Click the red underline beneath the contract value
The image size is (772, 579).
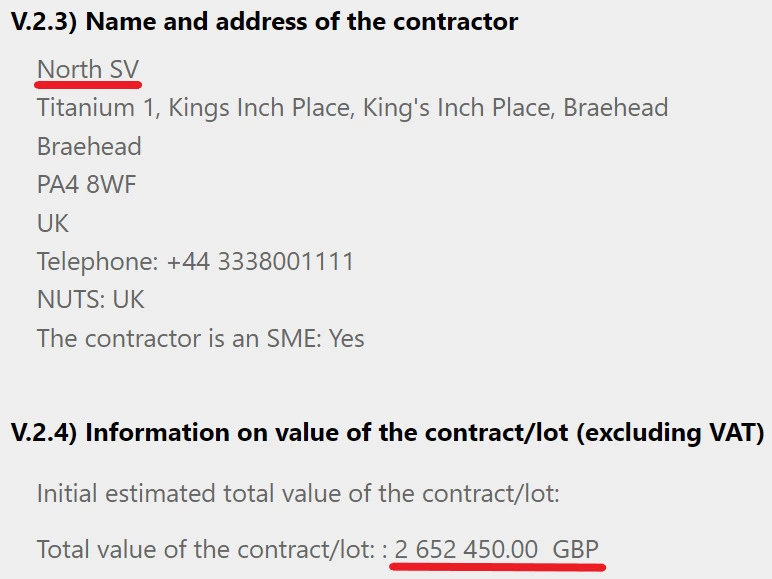click(x=497, y=567)
